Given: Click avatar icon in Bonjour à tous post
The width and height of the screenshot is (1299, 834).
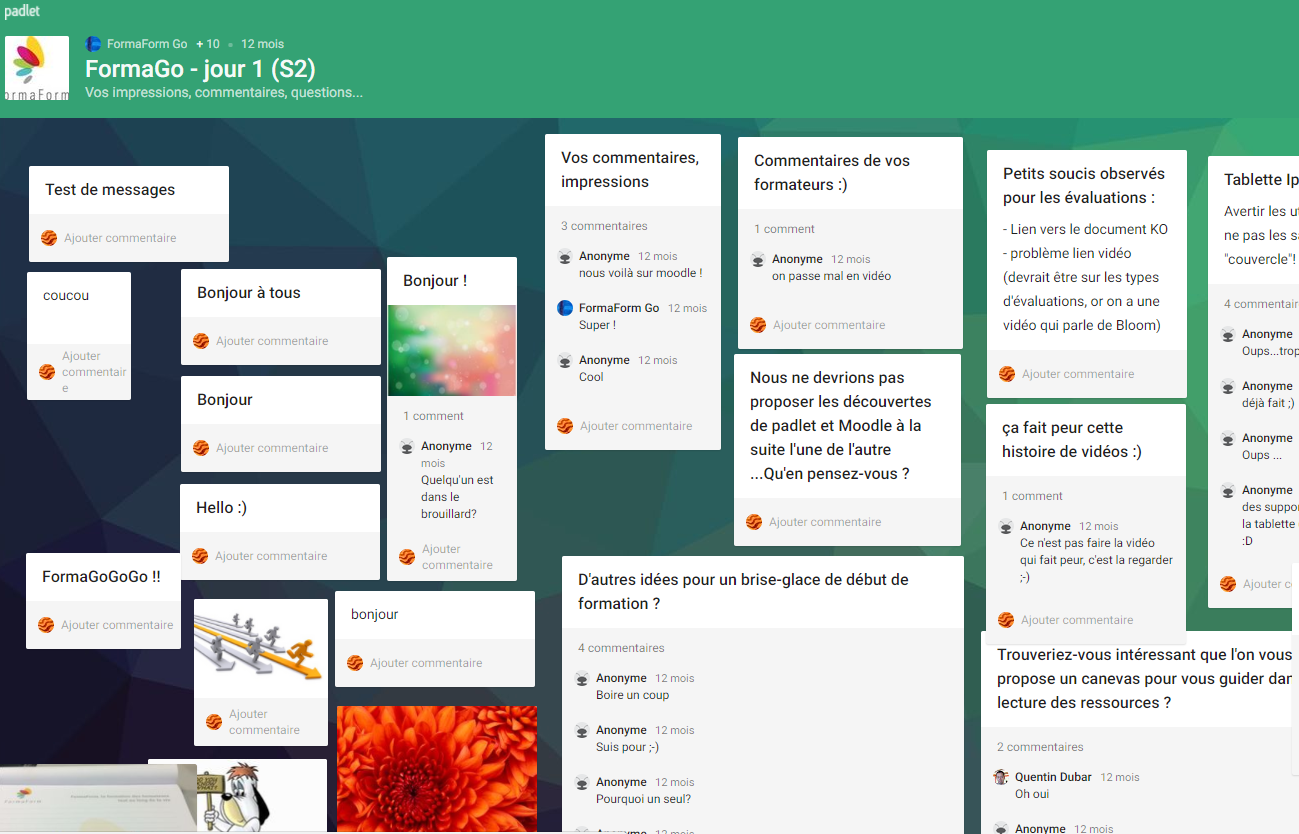Looking at the screenshot, I should point(201,341).
